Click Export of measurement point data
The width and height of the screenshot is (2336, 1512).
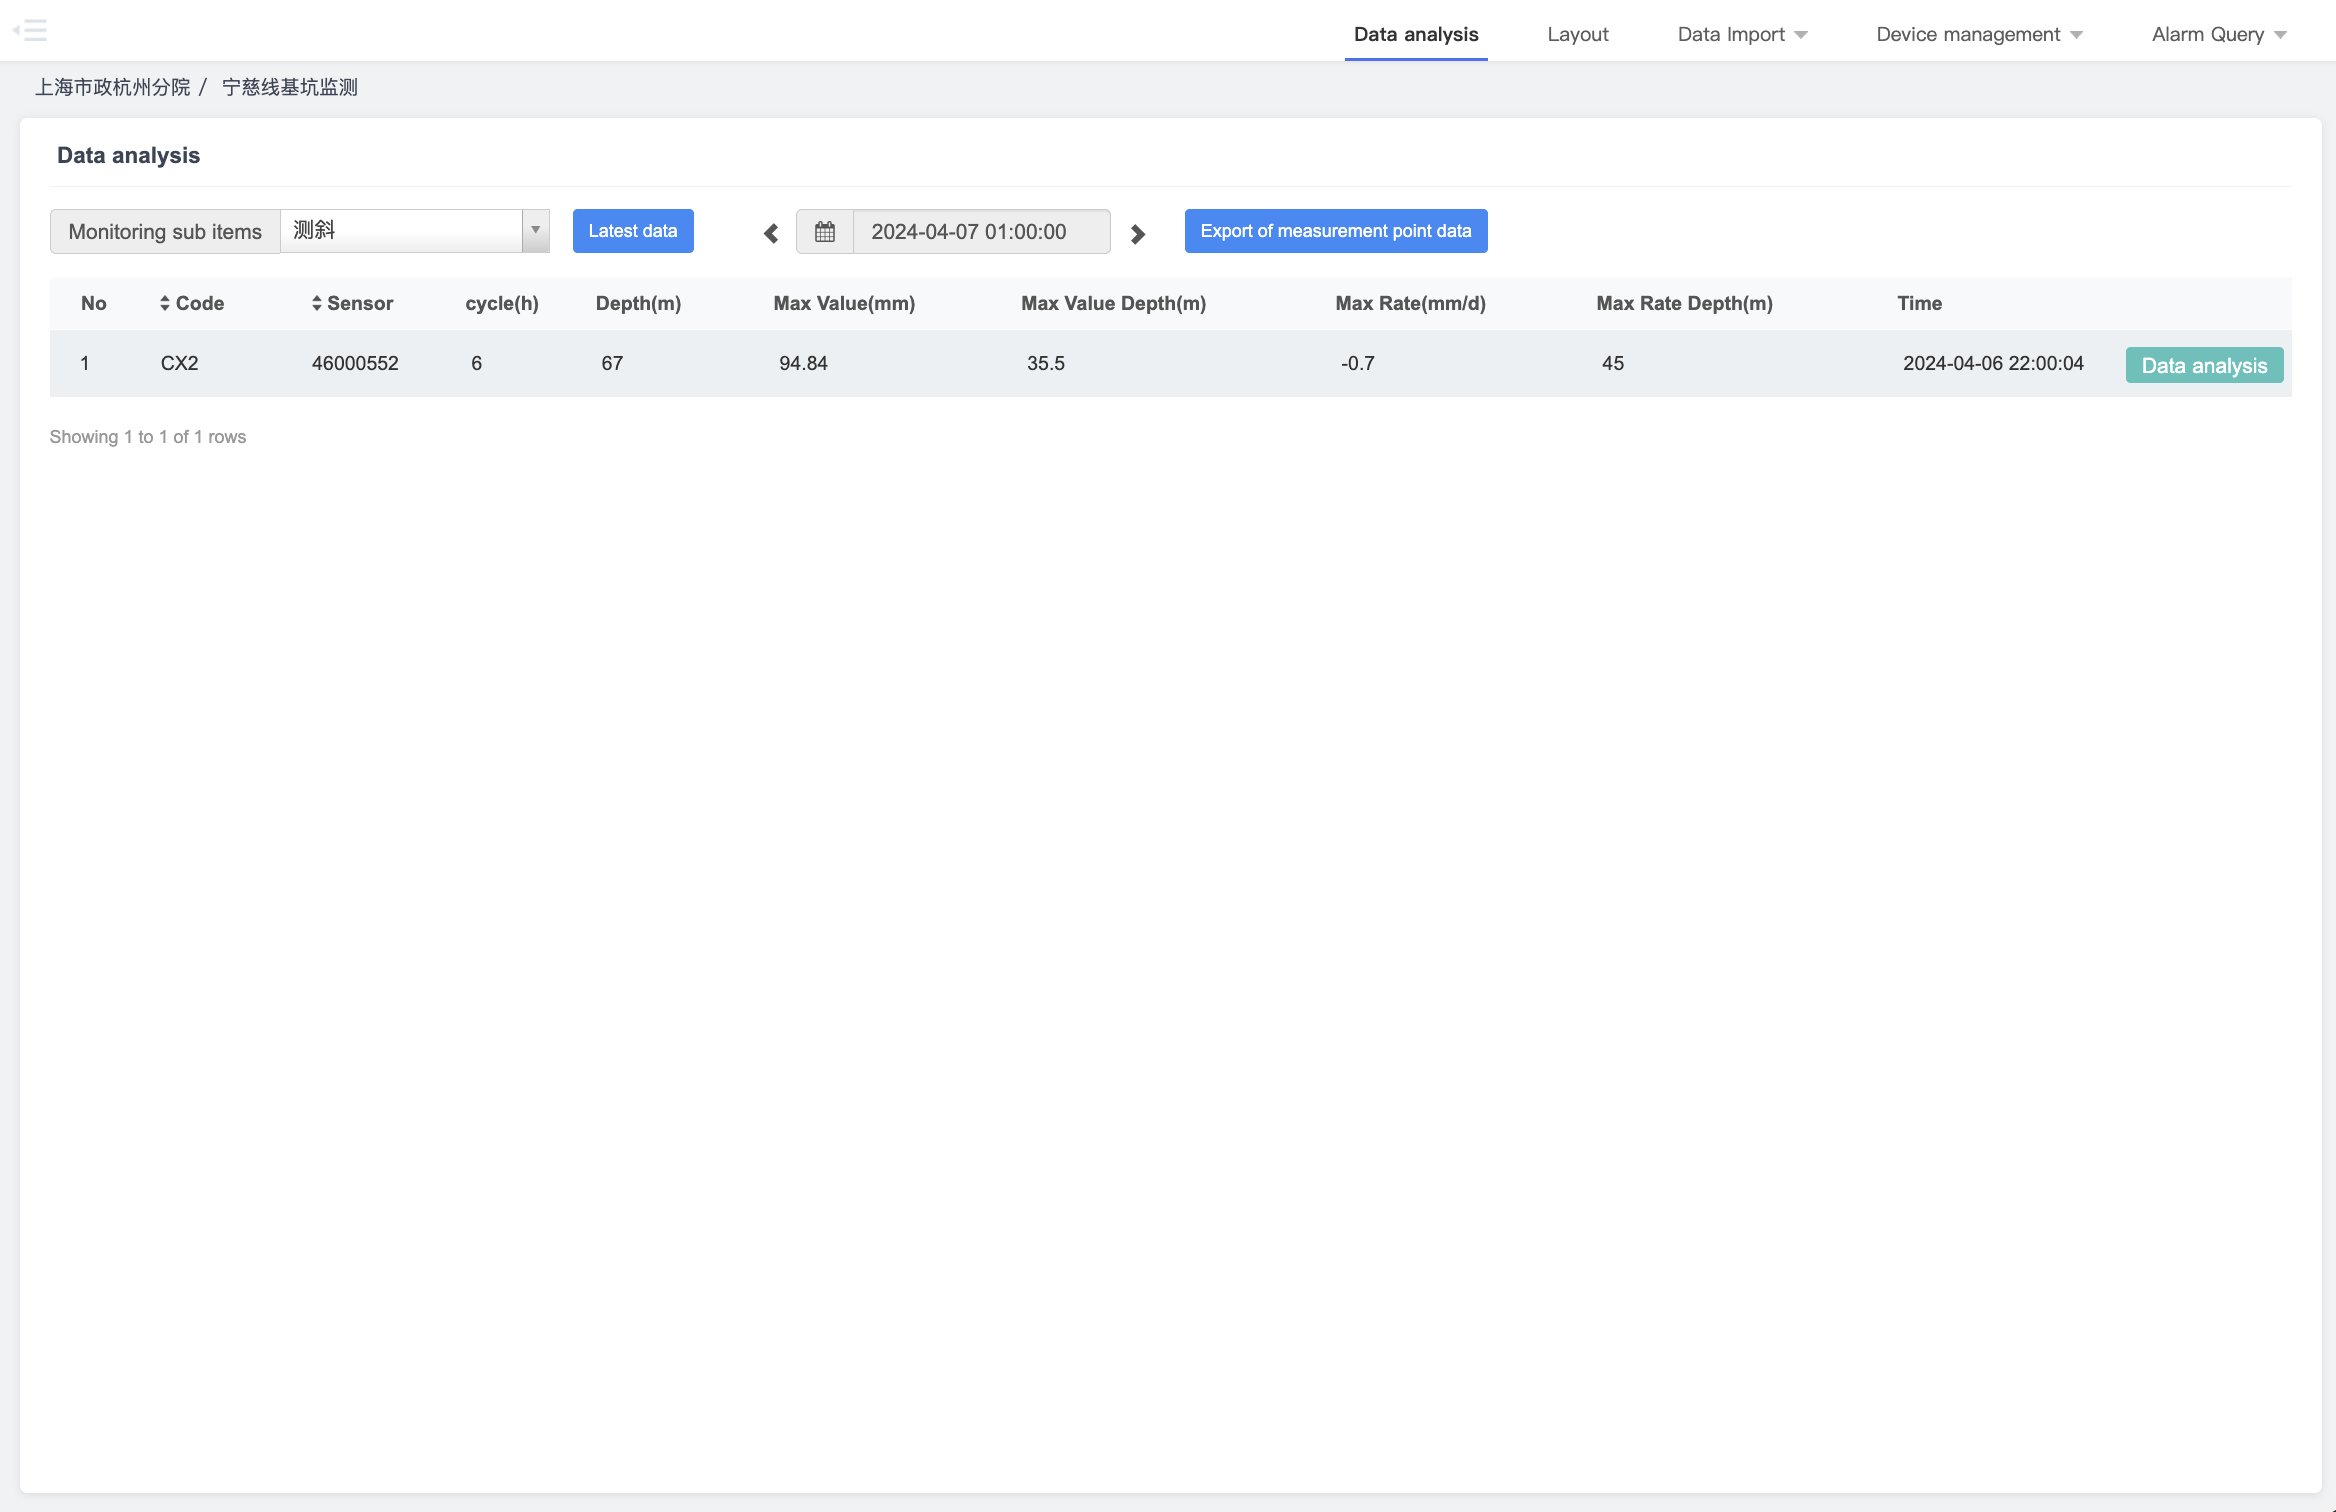click(x=1335, y=231)
